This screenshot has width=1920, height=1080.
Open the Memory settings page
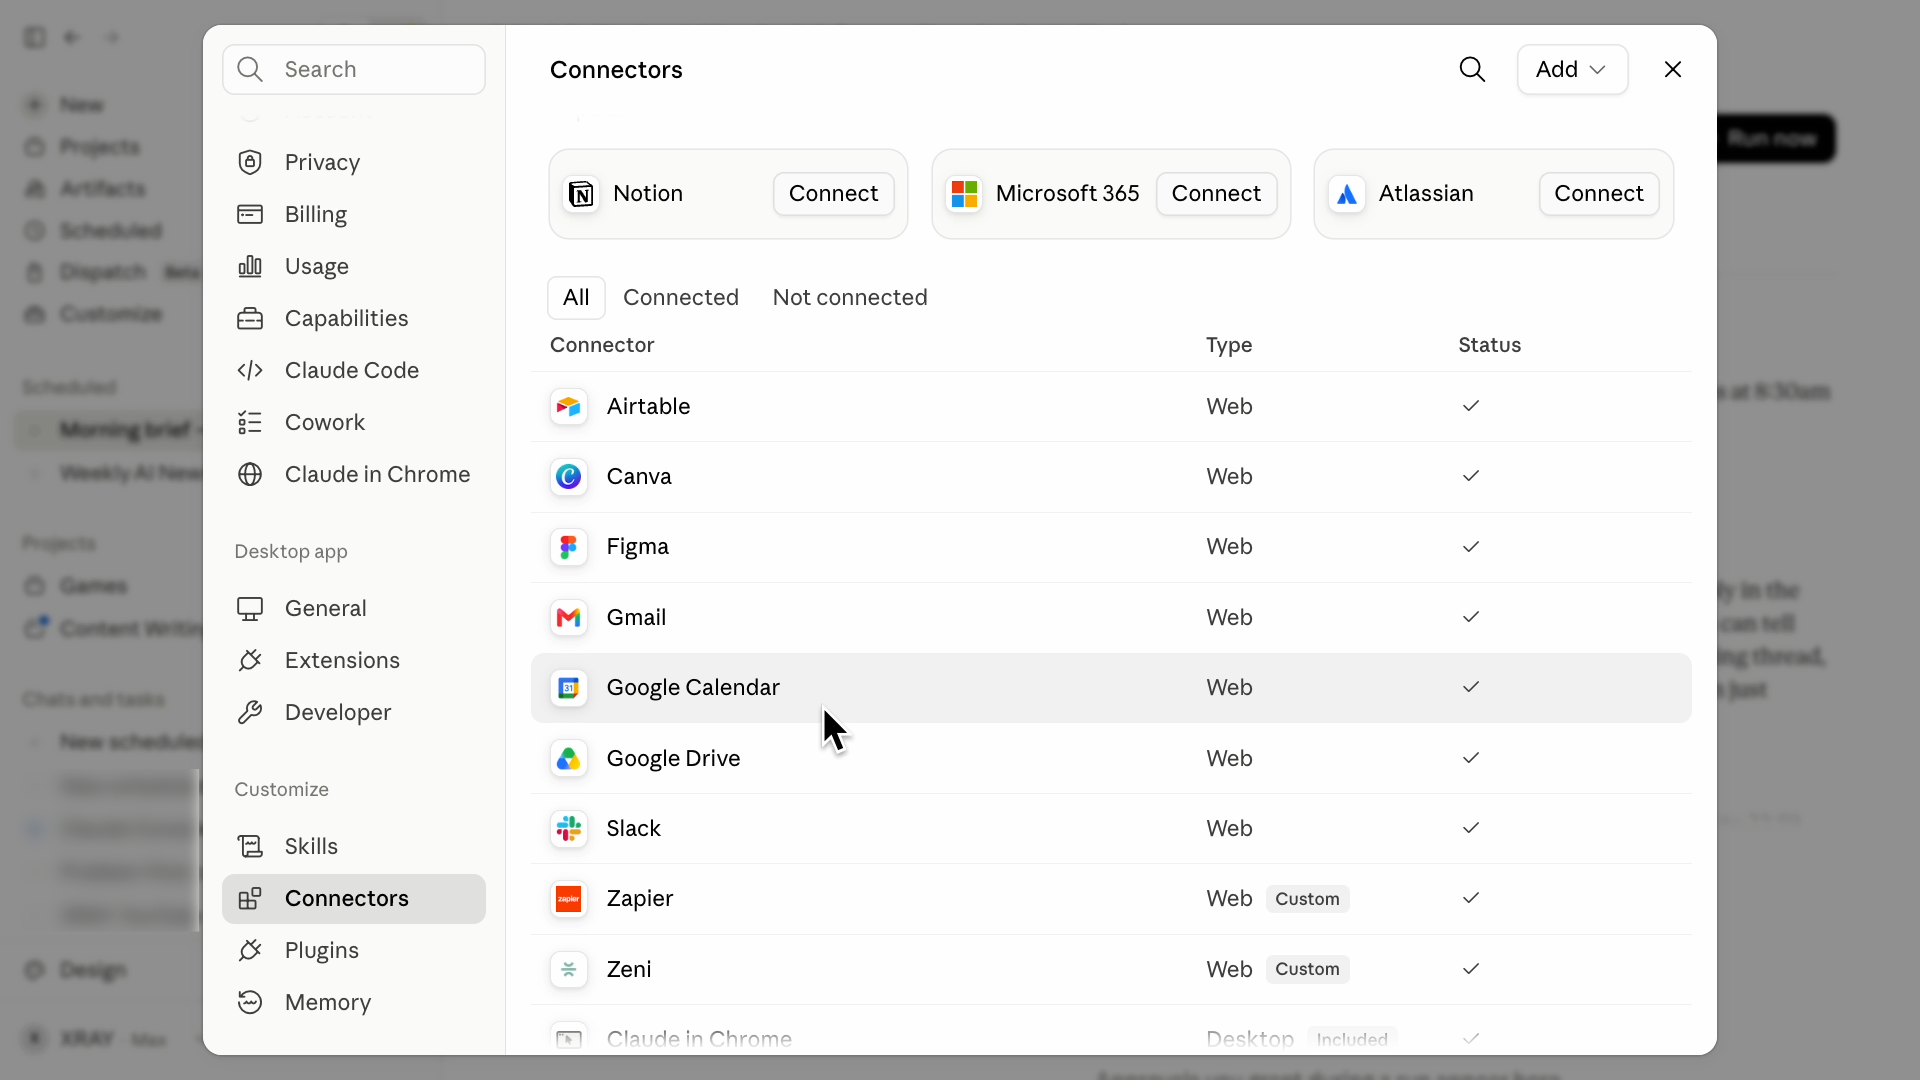point(354,1002)
